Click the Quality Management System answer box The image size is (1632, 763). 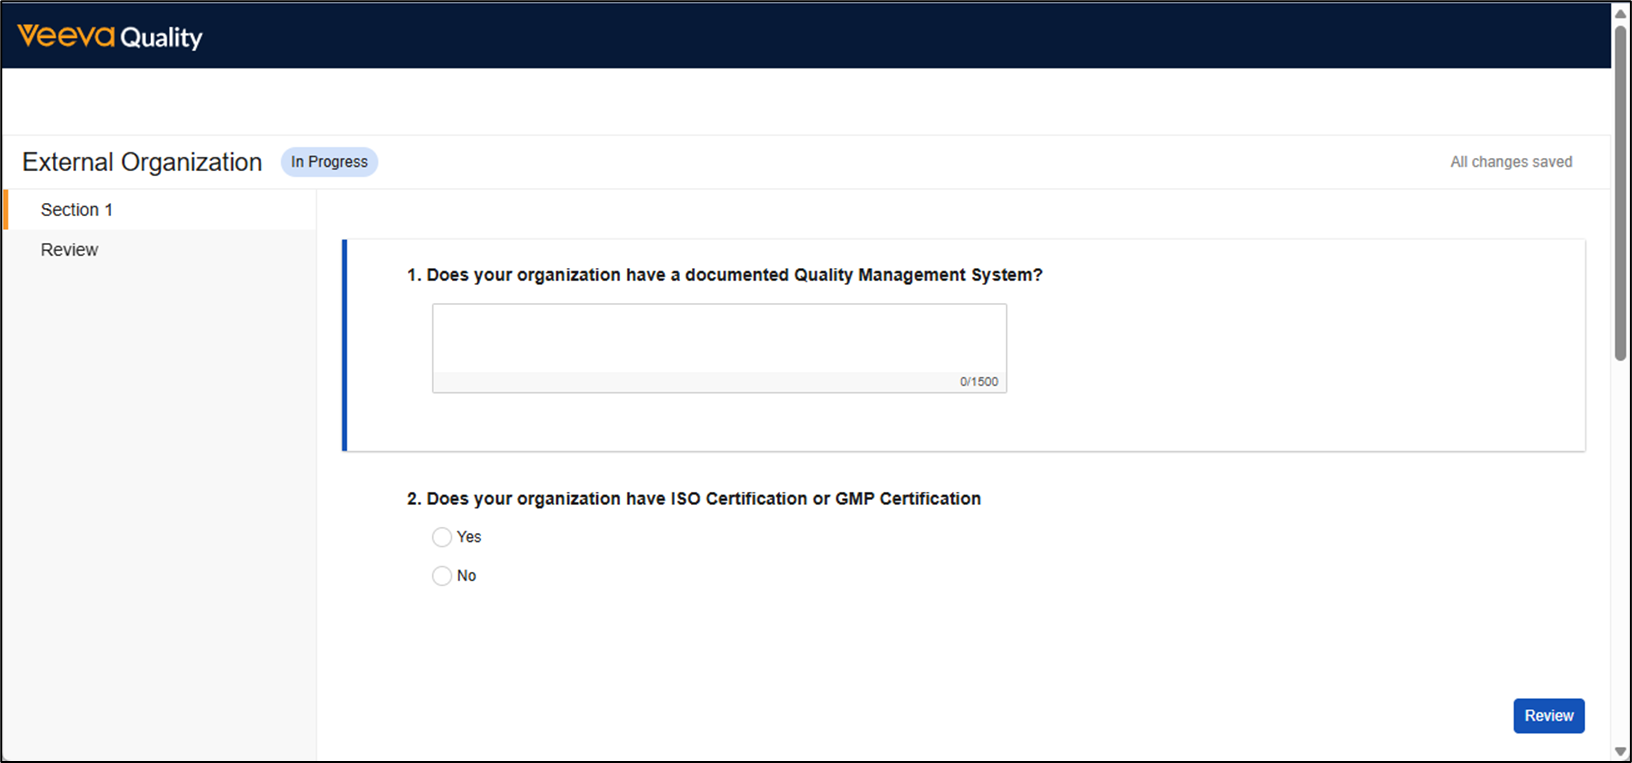pos(719,339)
